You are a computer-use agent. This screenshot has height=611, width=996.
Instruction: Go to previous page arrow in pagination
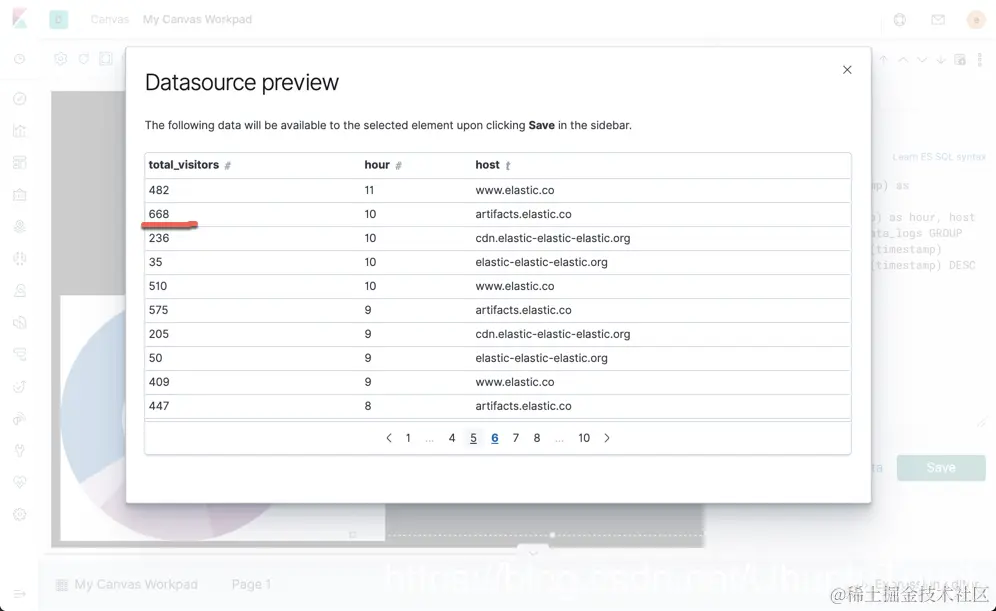click(x=389, y=438)
